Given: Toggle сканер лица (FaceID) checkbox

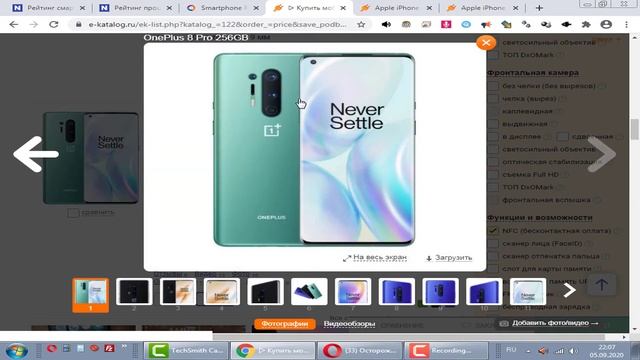Looking at the screenshot, I should (x=493, y=243).
